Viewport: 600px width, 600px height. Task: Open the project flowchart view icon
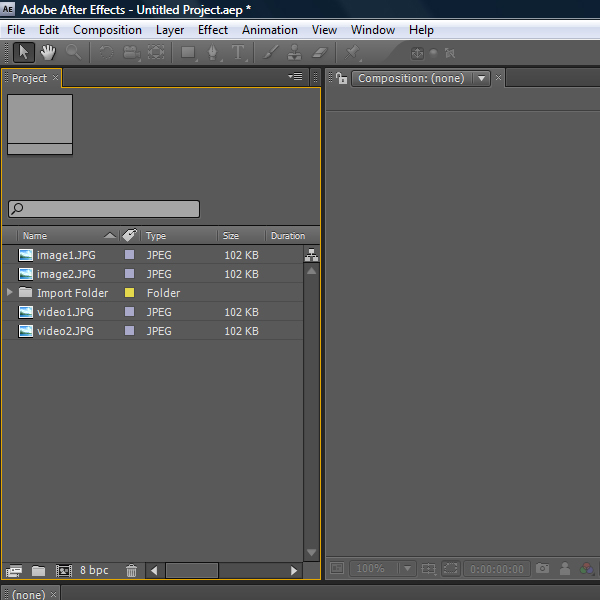click(311, 255)
